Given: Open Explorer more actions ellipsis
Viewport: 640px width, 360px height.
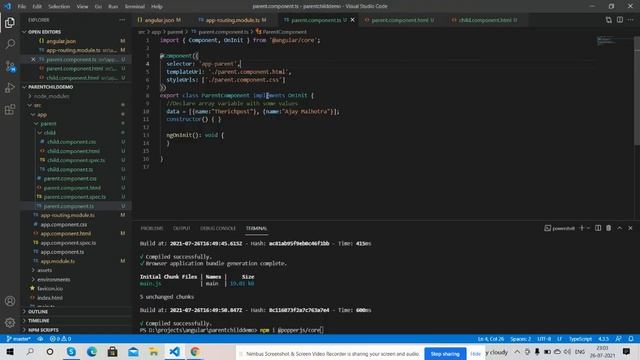Looking at the screenshot, I should coord(122,20).
